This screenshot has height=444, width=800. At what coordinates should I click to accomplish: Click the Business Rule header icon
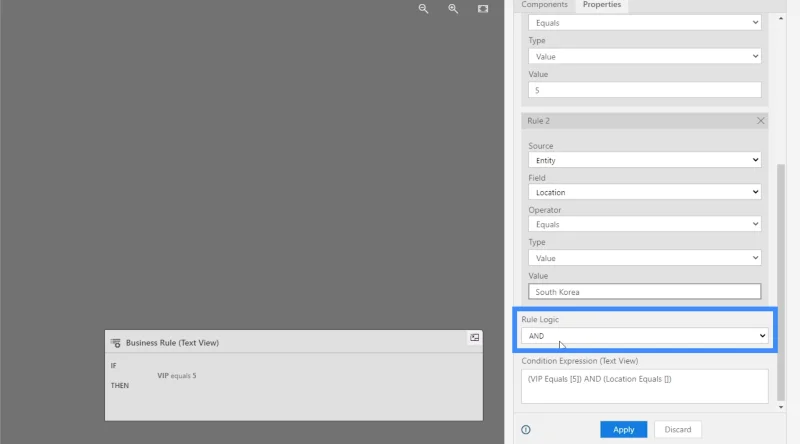point(116,343)
